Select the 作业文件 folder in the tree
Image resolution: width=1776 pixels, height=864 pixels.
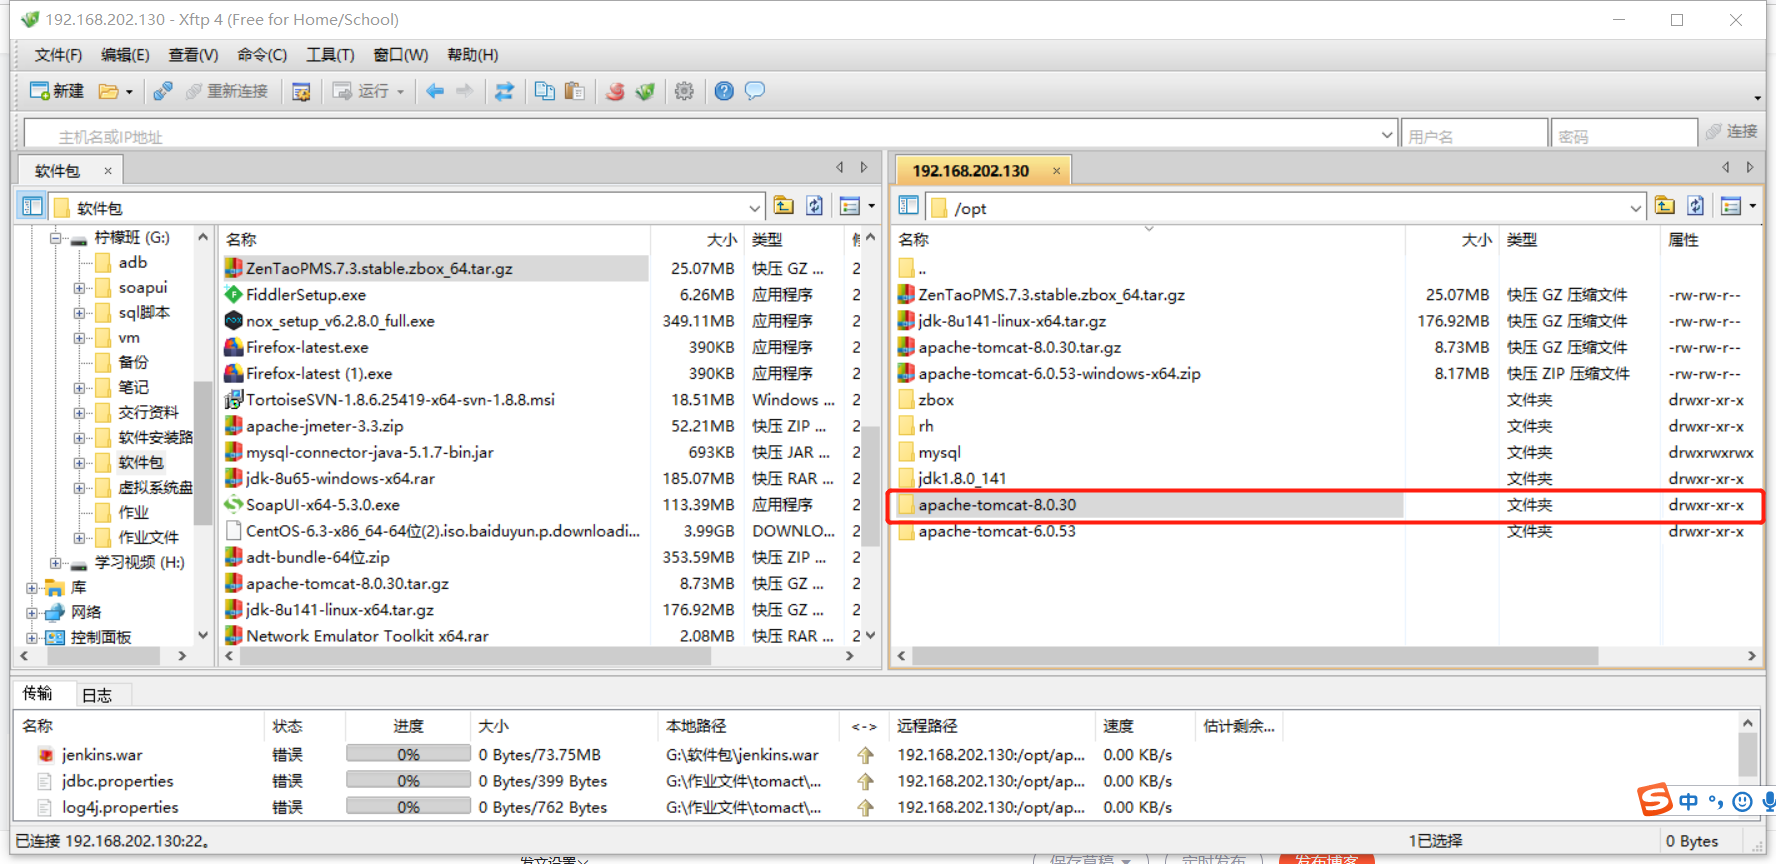148,537
